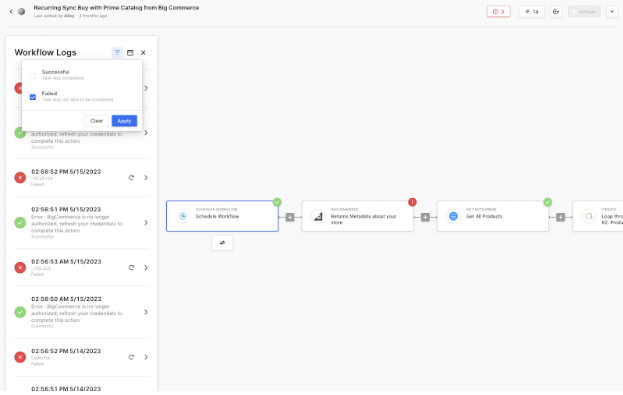
Task: Expand the 02:56:52 PM 5/15/2023 log entry
Action: pyautogui.click(x=146, y=178)
